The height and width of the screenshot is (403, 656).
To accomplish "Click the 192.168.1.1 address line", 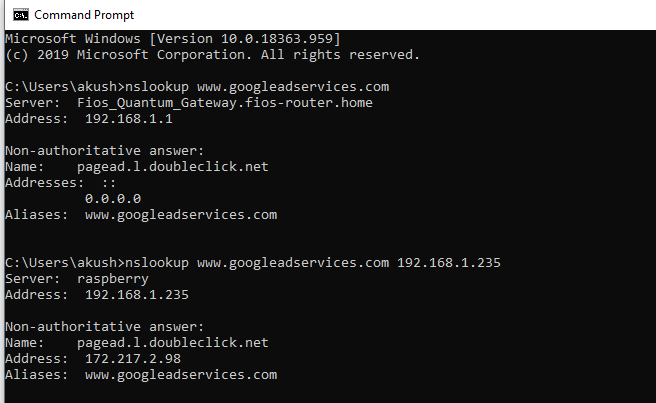I will click(x=116, y=119).
